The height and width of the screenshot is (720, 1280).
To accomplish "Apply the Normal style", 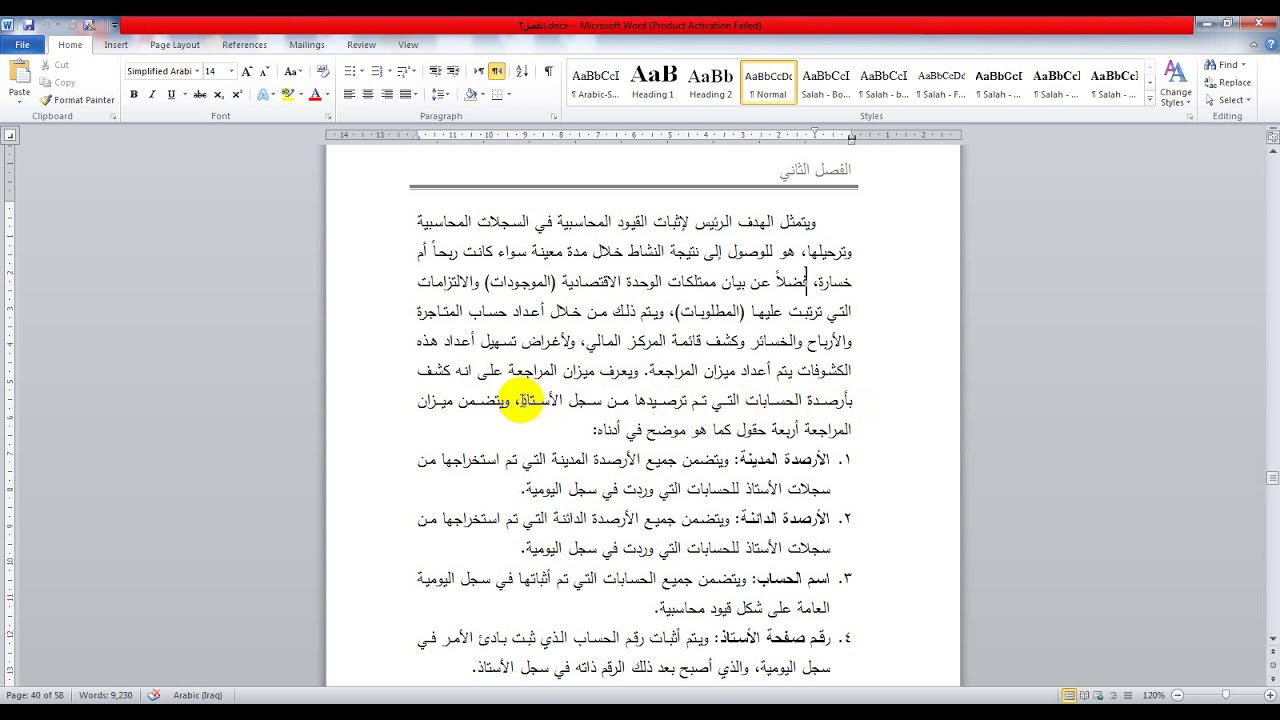I will 768,83.
